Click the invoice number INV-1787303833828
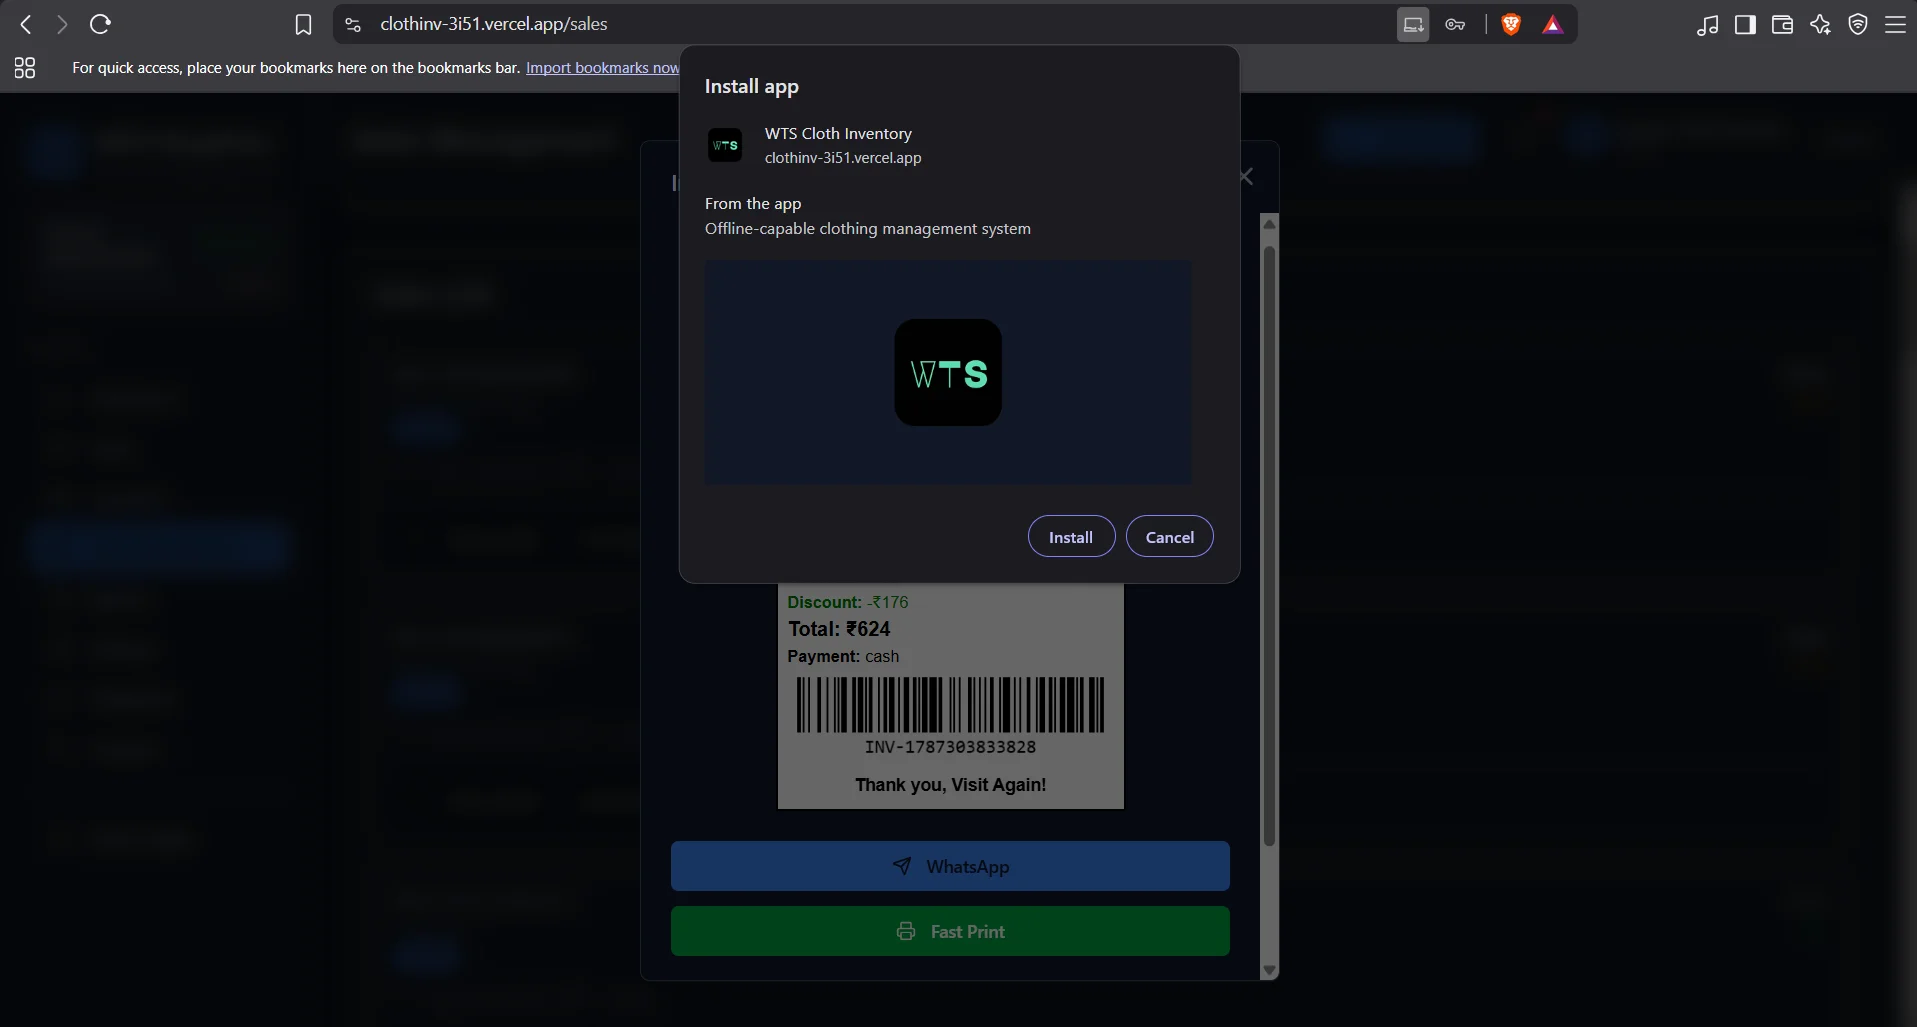This screenshot has height=1027, width=1917. pos(950,747)
